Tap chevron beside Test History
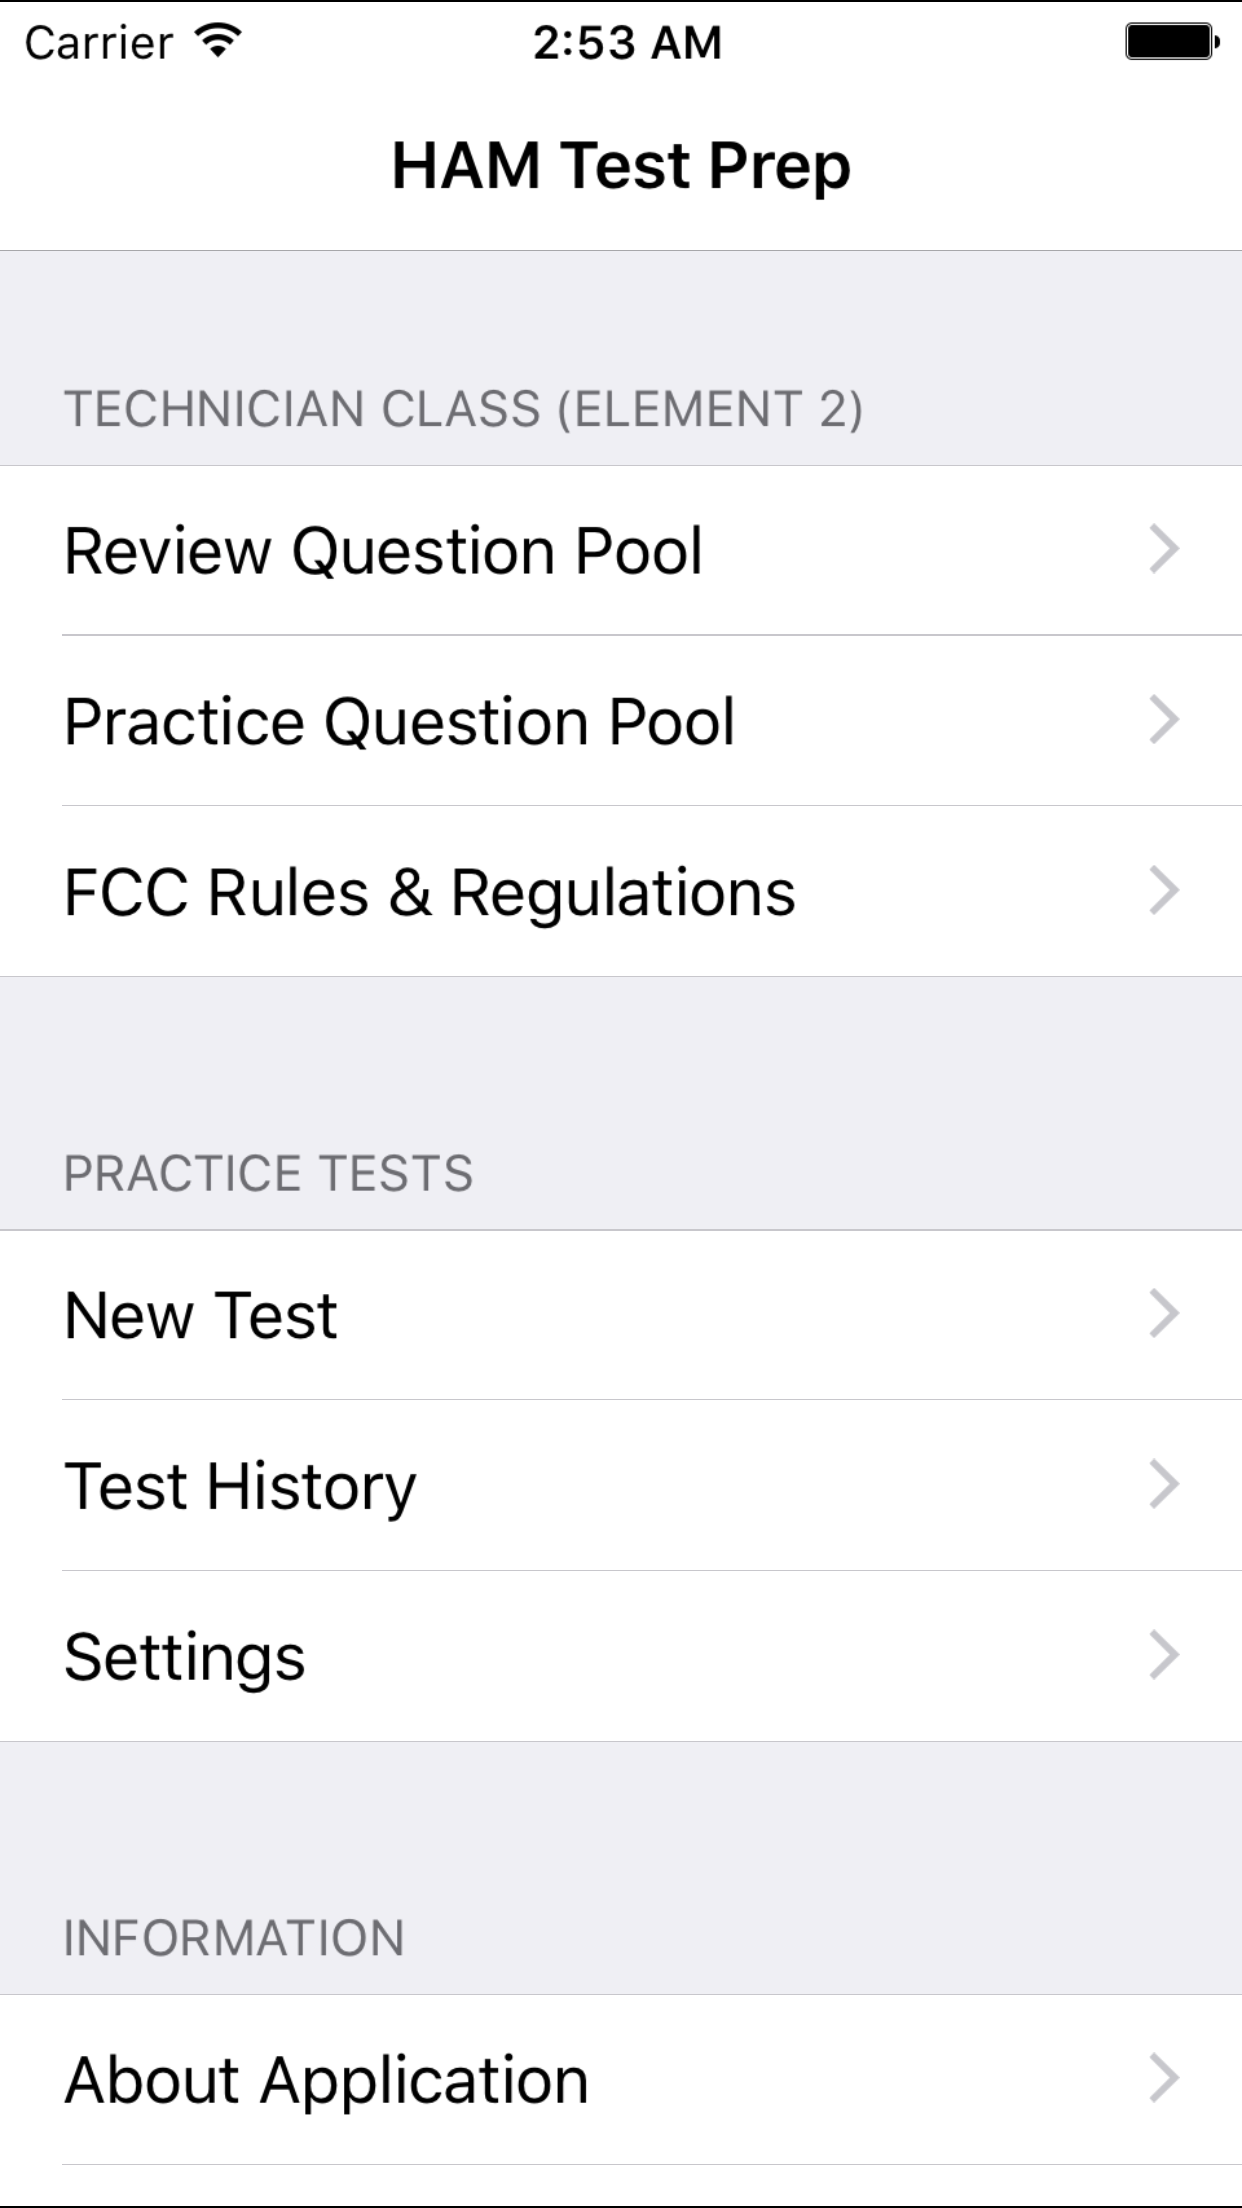The height and width of the screenshot is (2208, 1242). (1164, 1485)
